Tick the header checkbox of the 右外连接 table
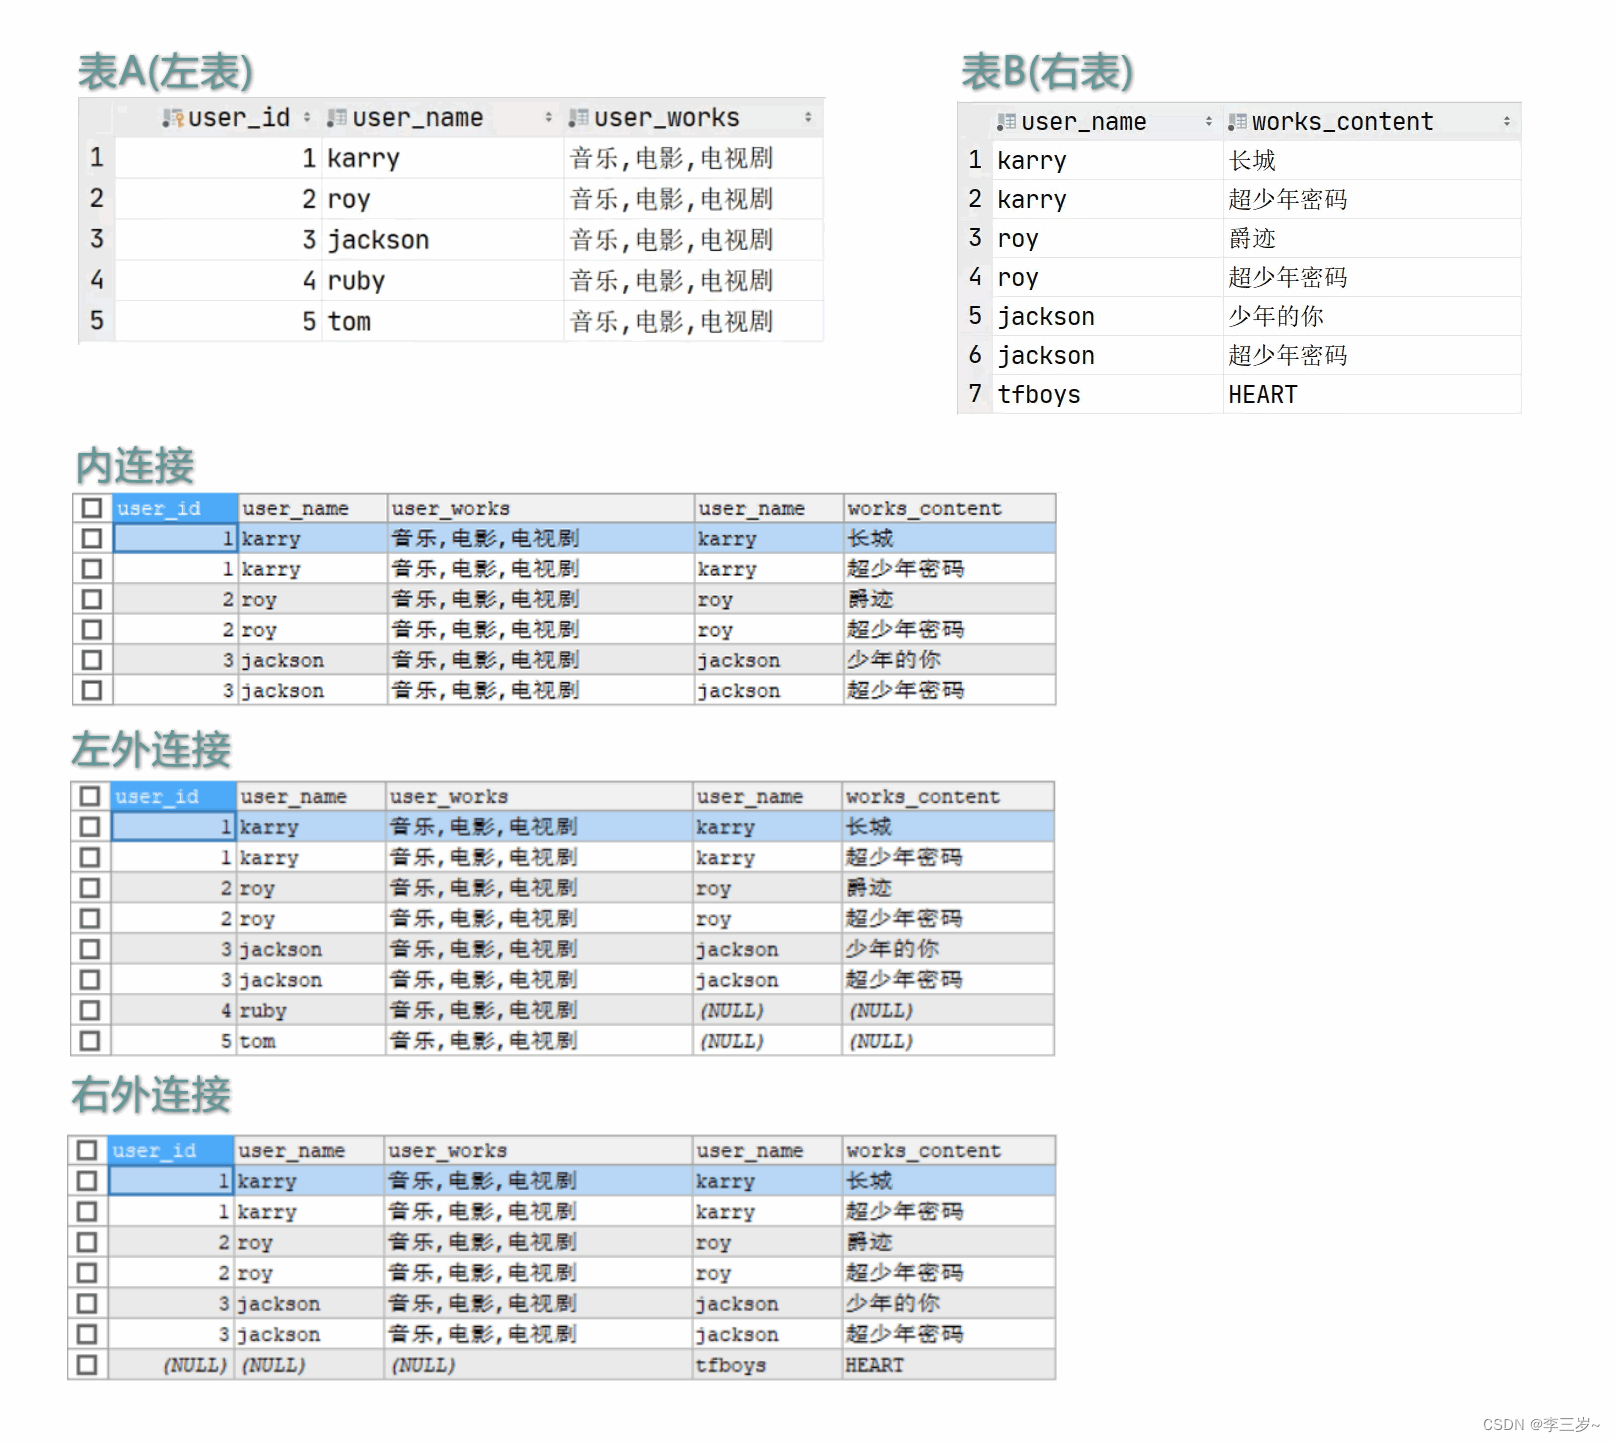Viewport: 1615px width, 1442px height. coord(87,1150)
